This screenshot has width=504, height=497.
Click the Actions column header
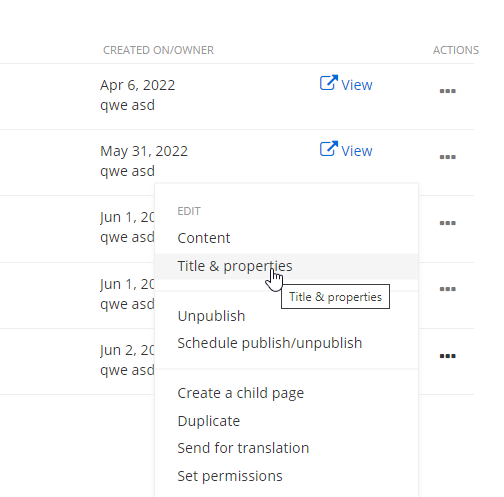[456, 50]
